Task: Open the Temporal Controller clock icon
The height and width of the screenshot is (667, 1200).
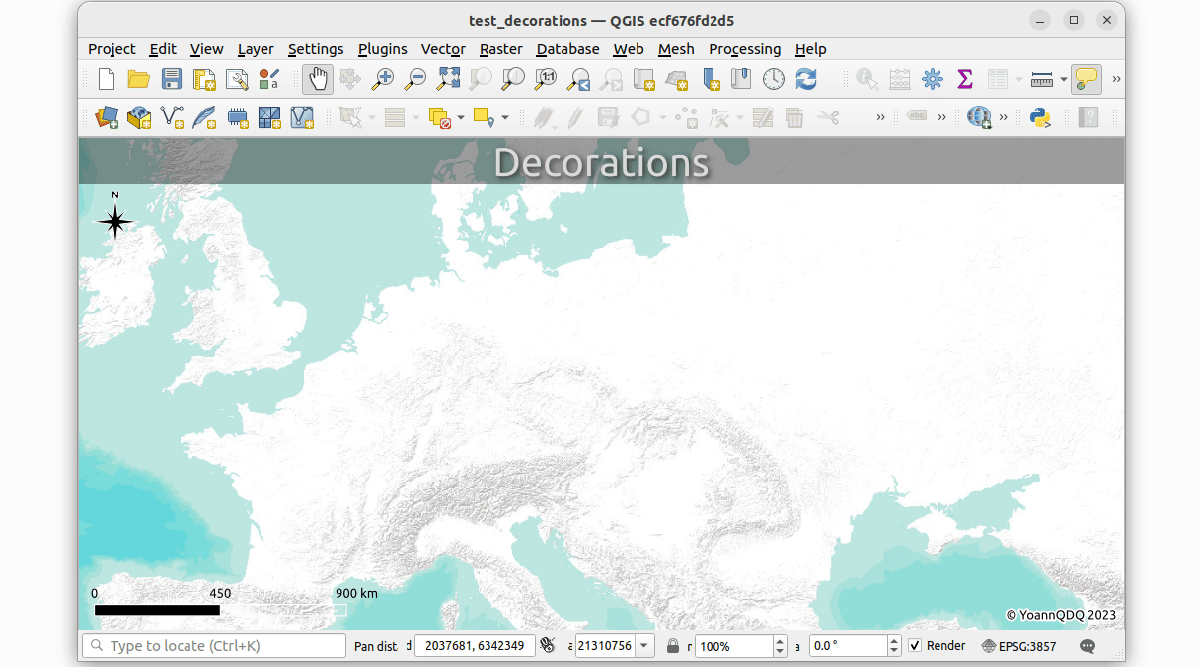Action: [x=774, y=79]
